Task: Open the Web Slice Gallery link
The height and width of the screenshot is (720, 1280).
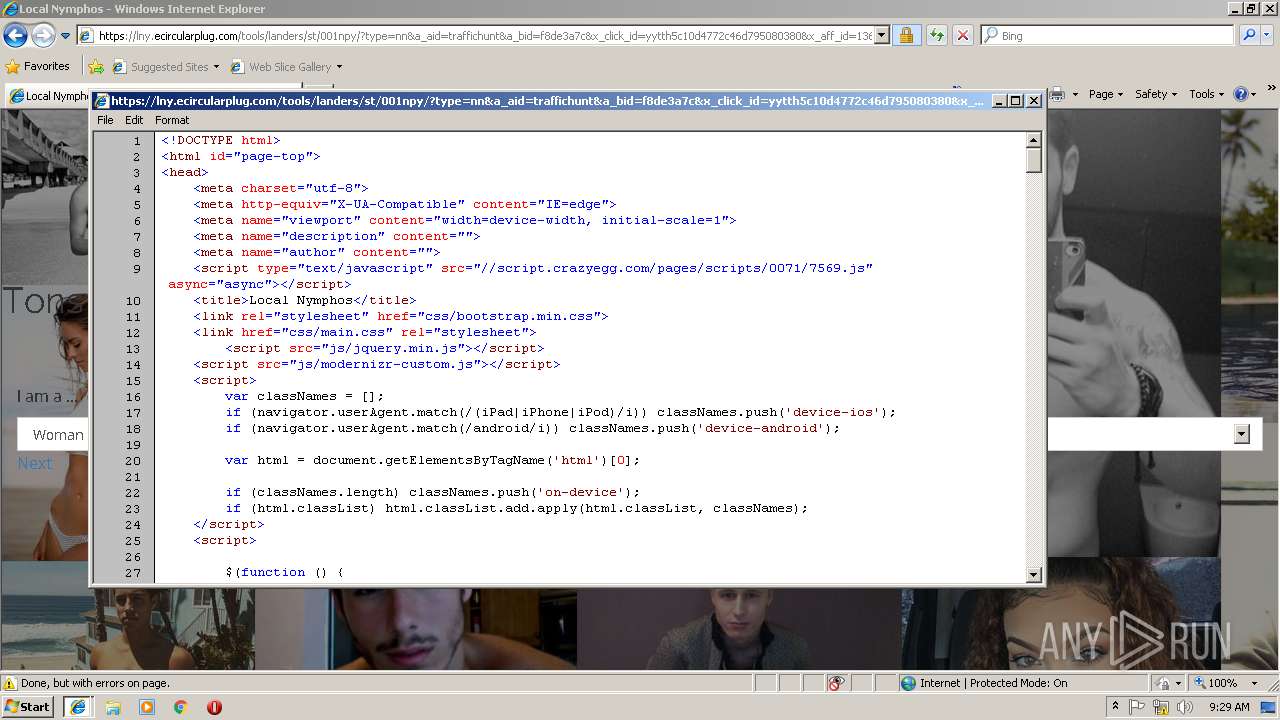Action: tap(280, 67)
